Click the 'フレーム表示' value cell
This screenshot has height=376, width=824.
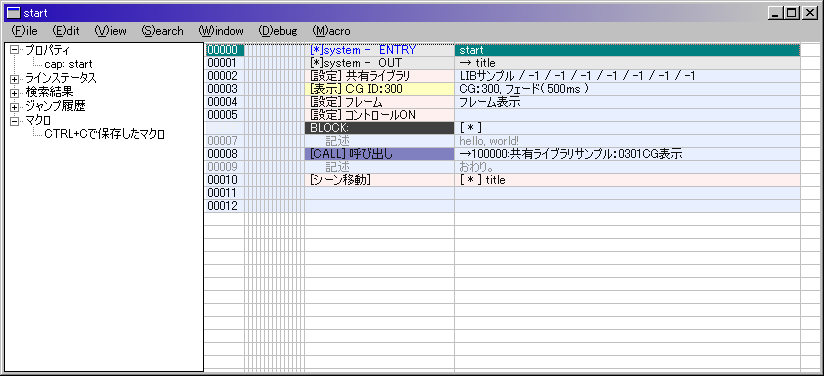627,102
